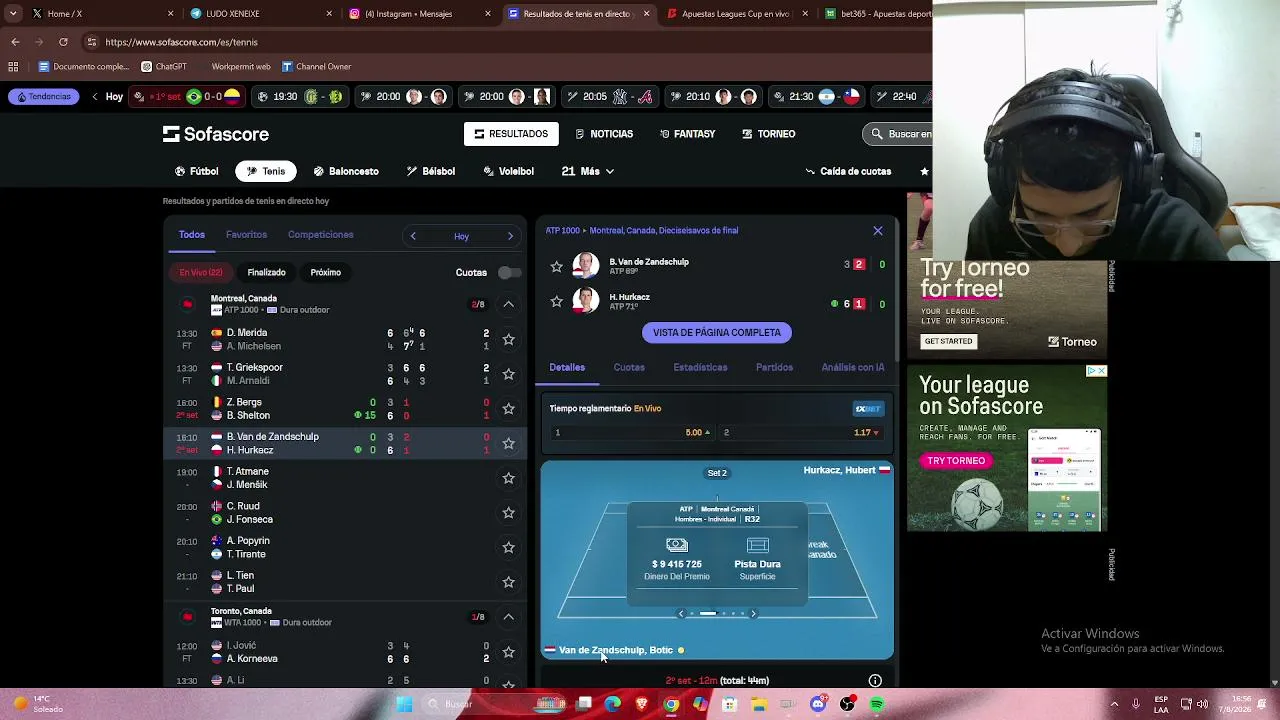Screen dimensions: 1280x720
Task: Open the '21 Más' sports dropdown
Action: click(588, 171)
